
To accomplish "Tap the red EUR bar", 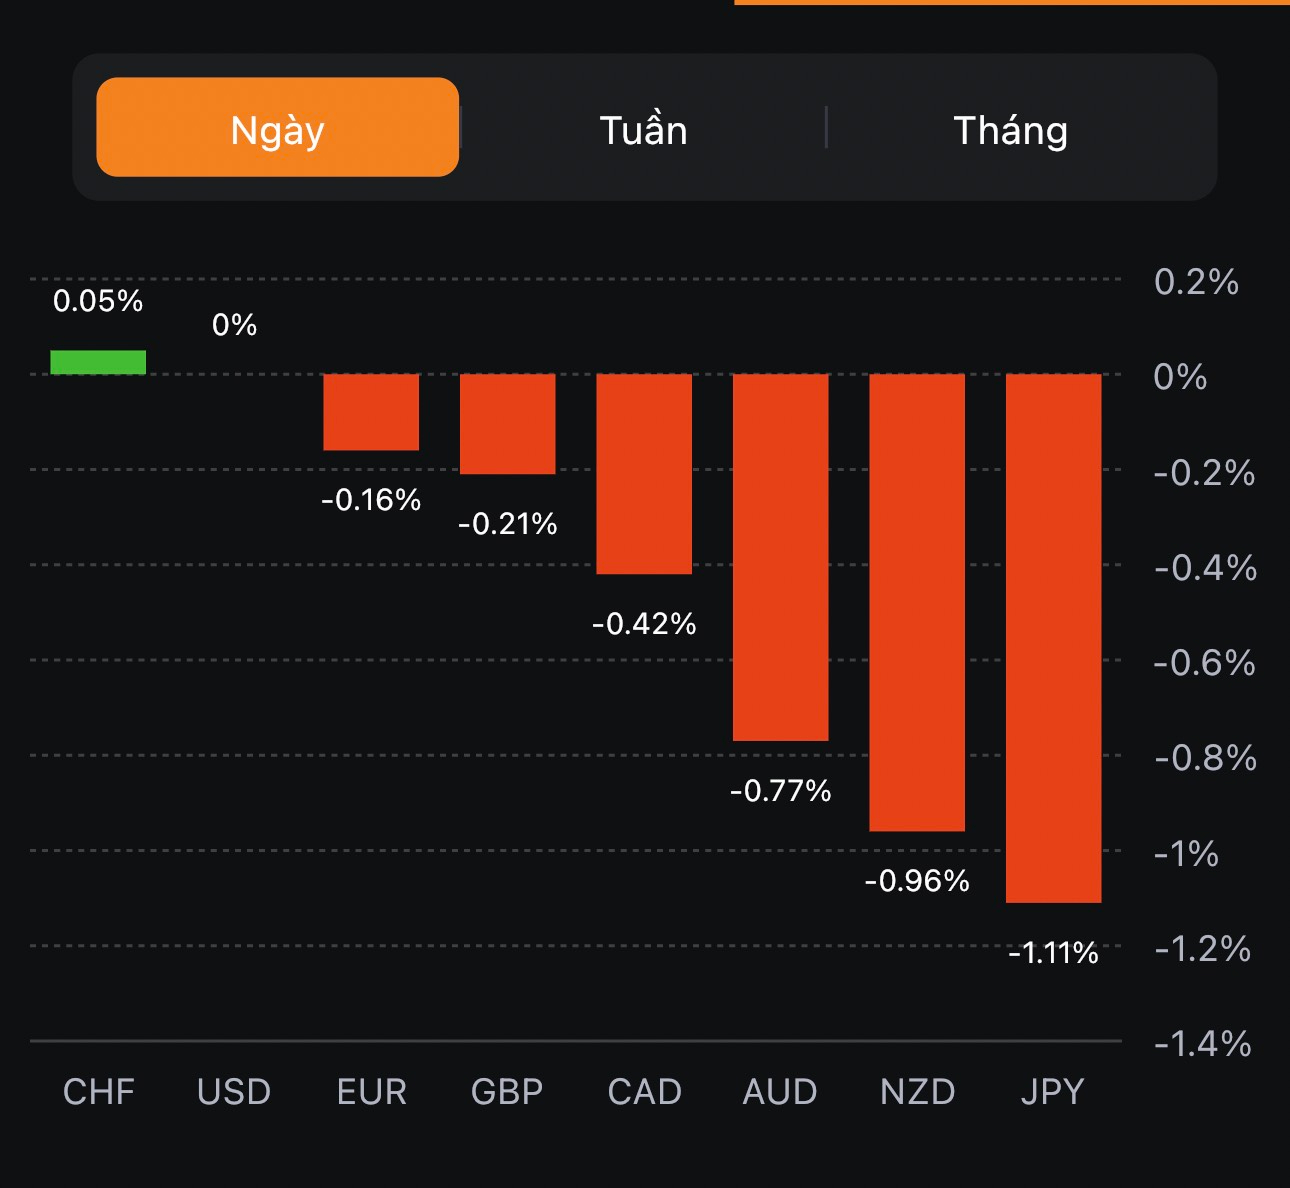I will click(x=371, y=412).
